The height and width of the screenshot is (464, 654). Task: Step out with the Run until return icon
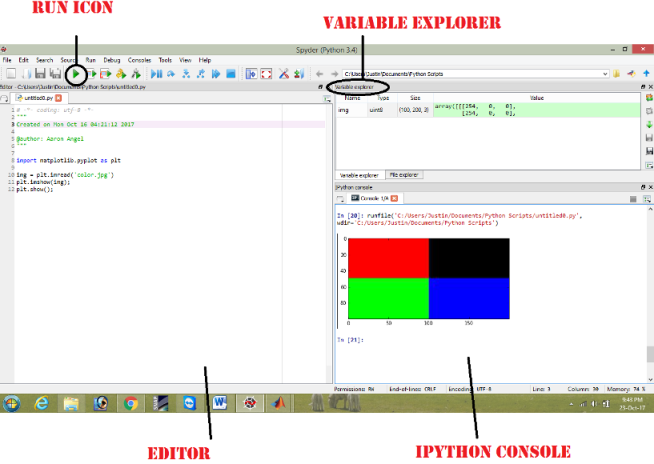[201, 74]
